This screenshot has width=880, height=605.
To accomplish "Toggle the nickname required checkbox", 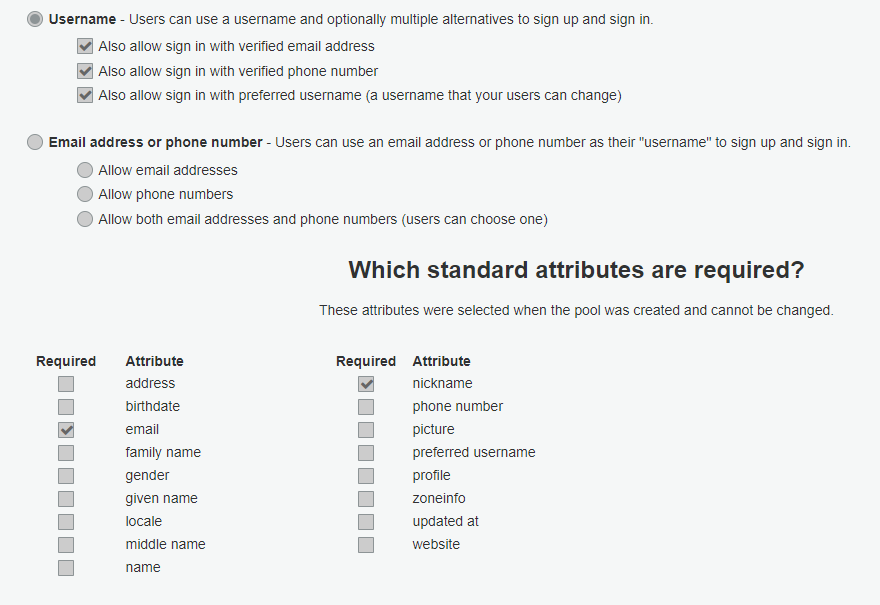I will click(x=366, y=384).
